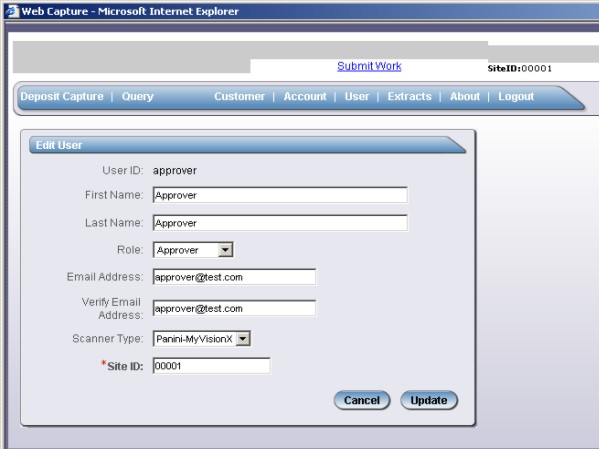Click Logout in the navigation bar
The width and height of the screenshot is (599, 449).
pos(516,96)
